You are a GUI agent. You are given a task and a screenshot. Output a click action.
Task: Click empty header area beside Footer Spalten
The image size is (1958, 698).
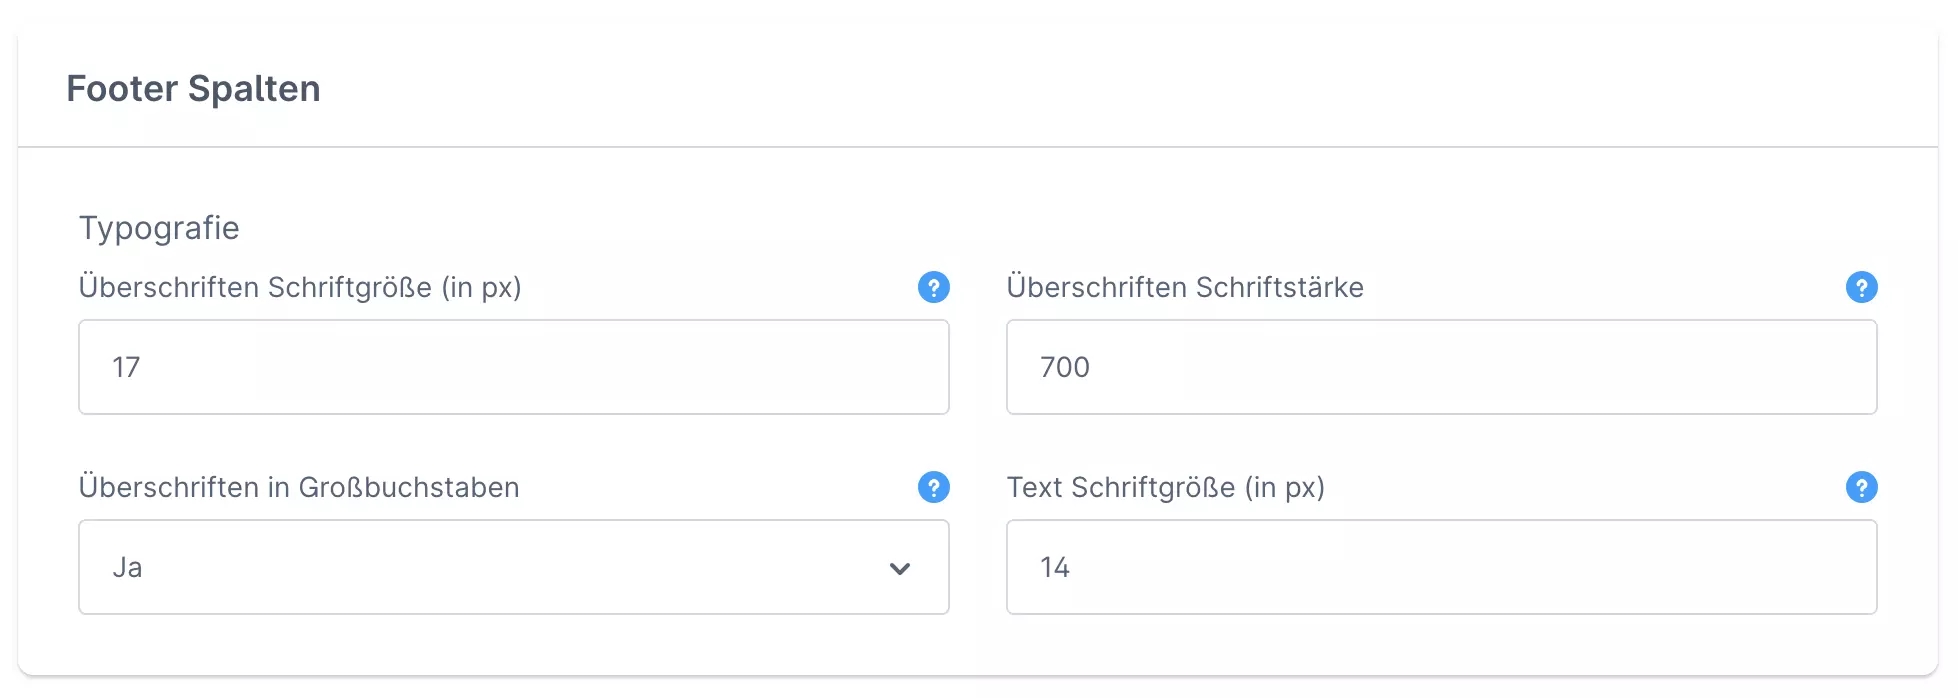(x=1100, y=89)
